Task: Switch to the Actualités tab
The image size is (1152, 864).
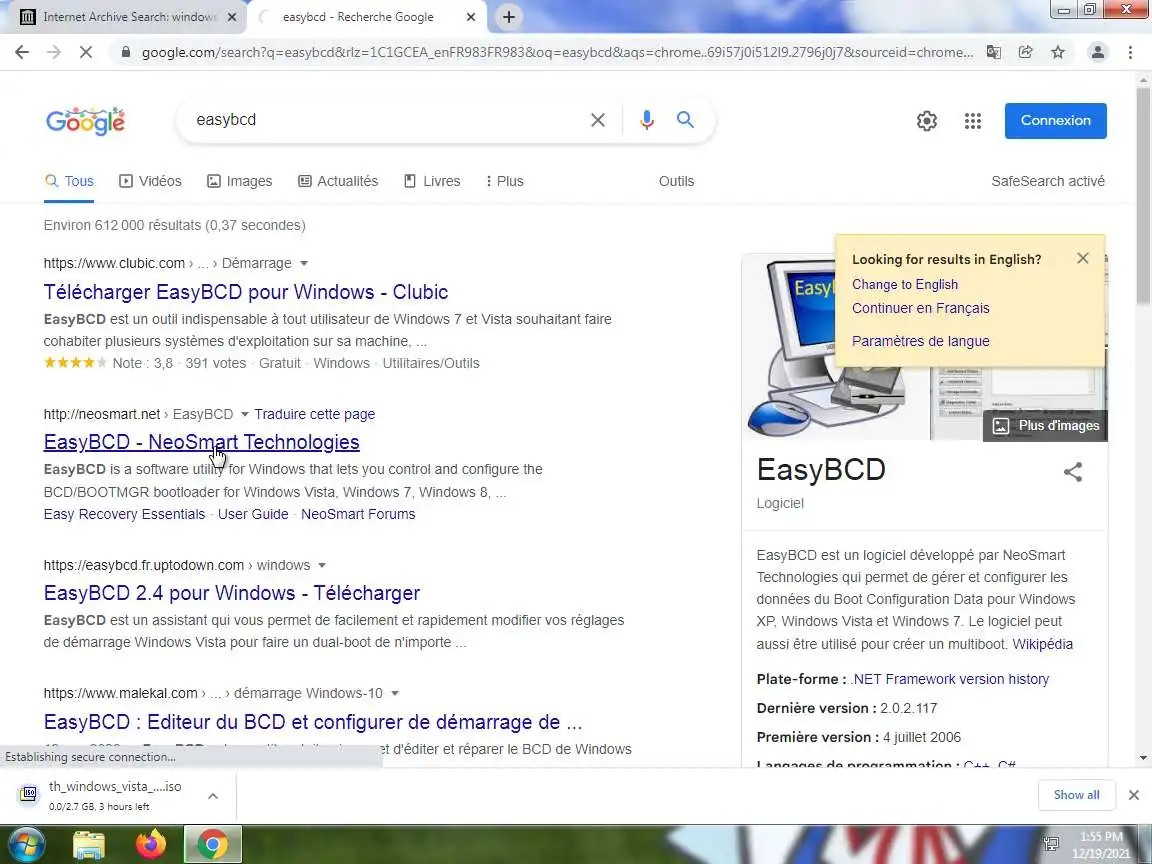Action: coord(338,181)
